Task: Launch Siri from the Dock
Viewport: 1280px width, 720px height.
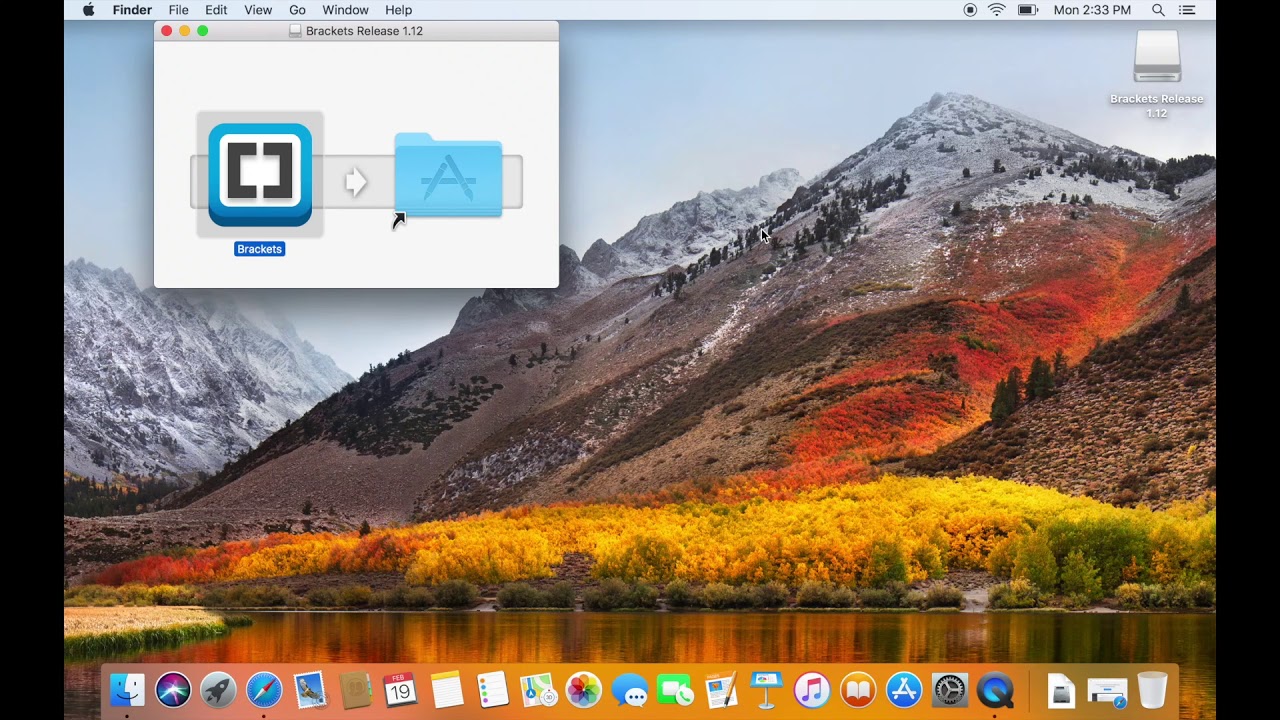Action: (173, 690)
